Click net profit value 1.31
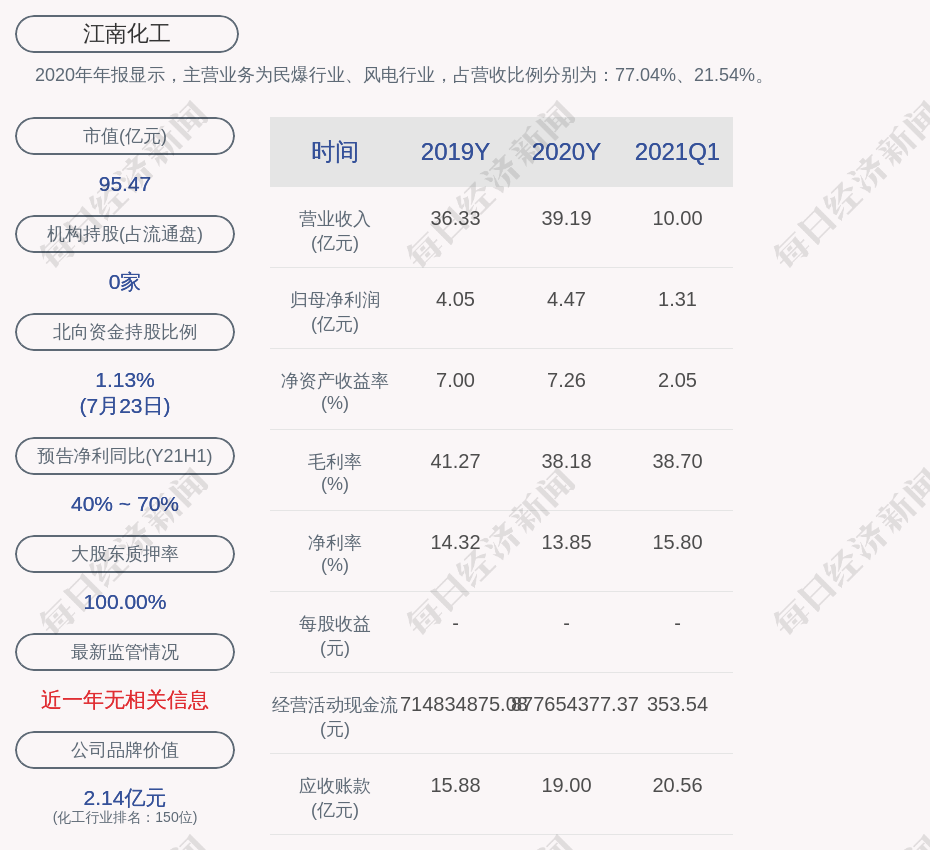 (677, 300)
